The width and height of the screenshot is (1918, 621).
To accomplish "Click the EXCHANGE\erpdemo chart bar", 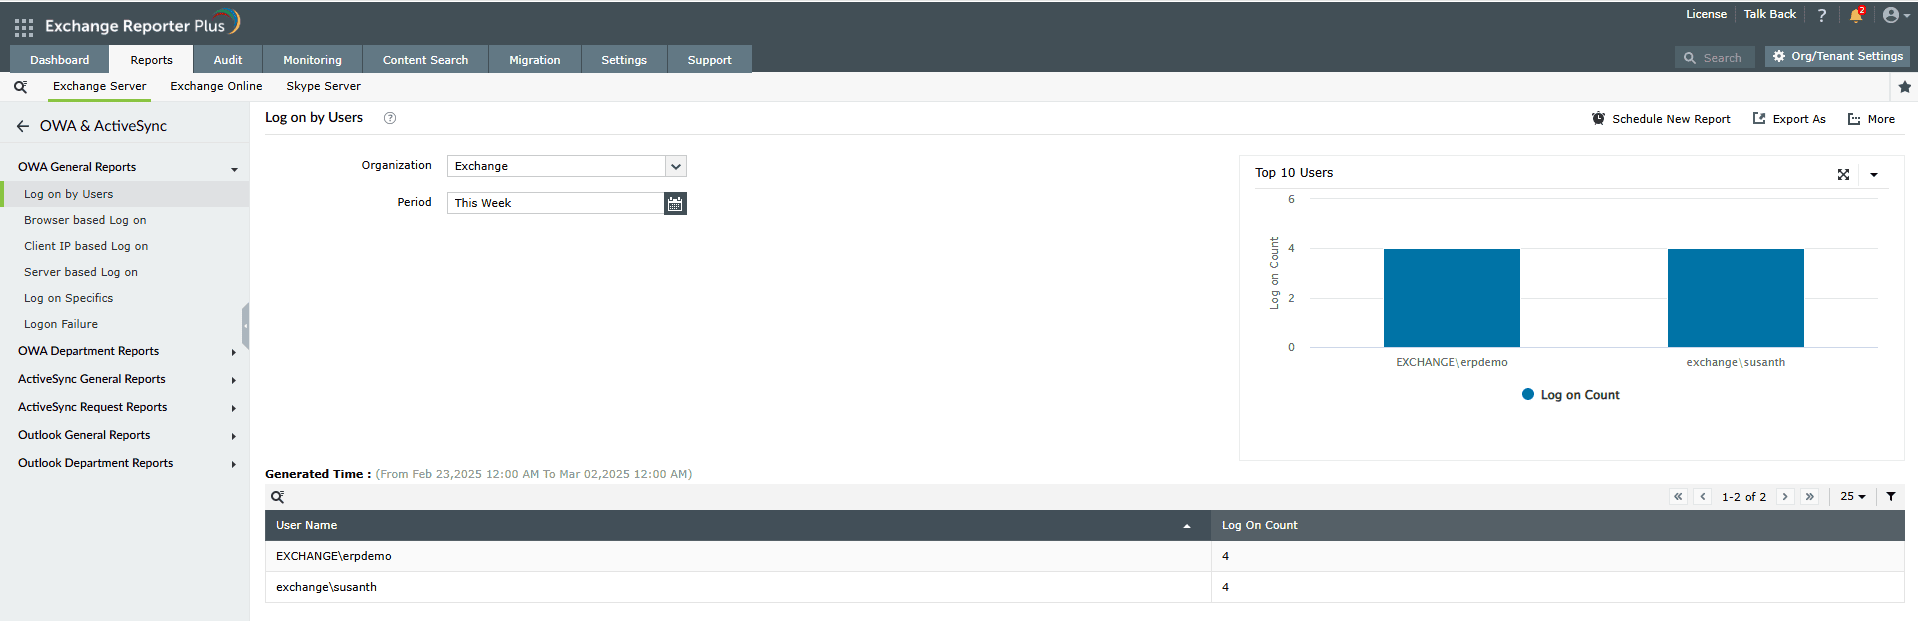I will [x=1451, y=298].
